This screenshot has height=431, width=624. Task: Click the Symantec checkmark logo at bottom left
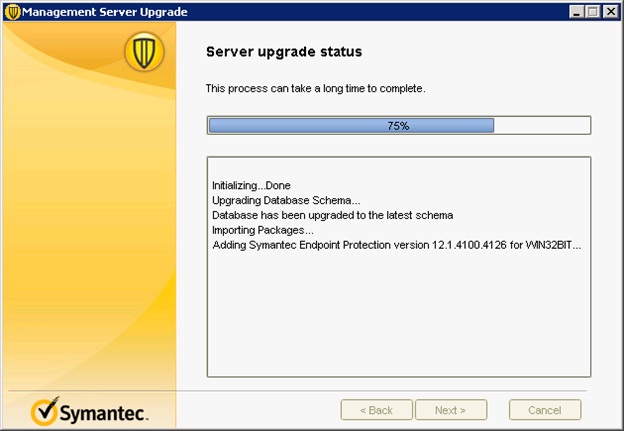tap(89, 411)
